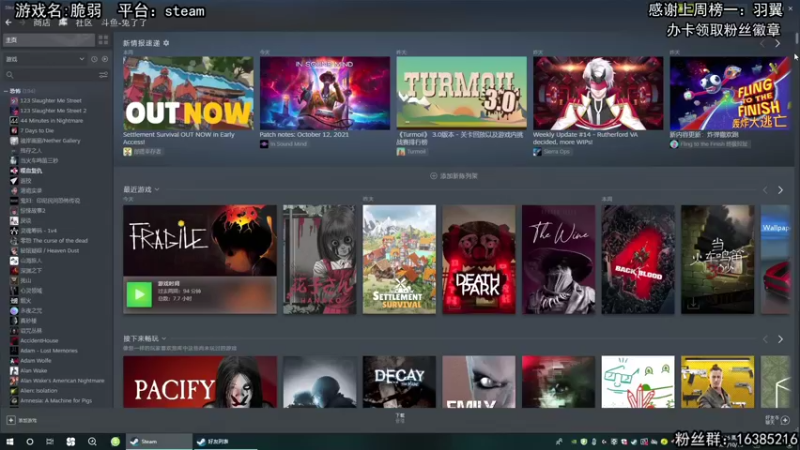The width and height of the screenshot is (800, 450).
Task: Show previous recent games with left arrow
Action: (x=765, y=190)
